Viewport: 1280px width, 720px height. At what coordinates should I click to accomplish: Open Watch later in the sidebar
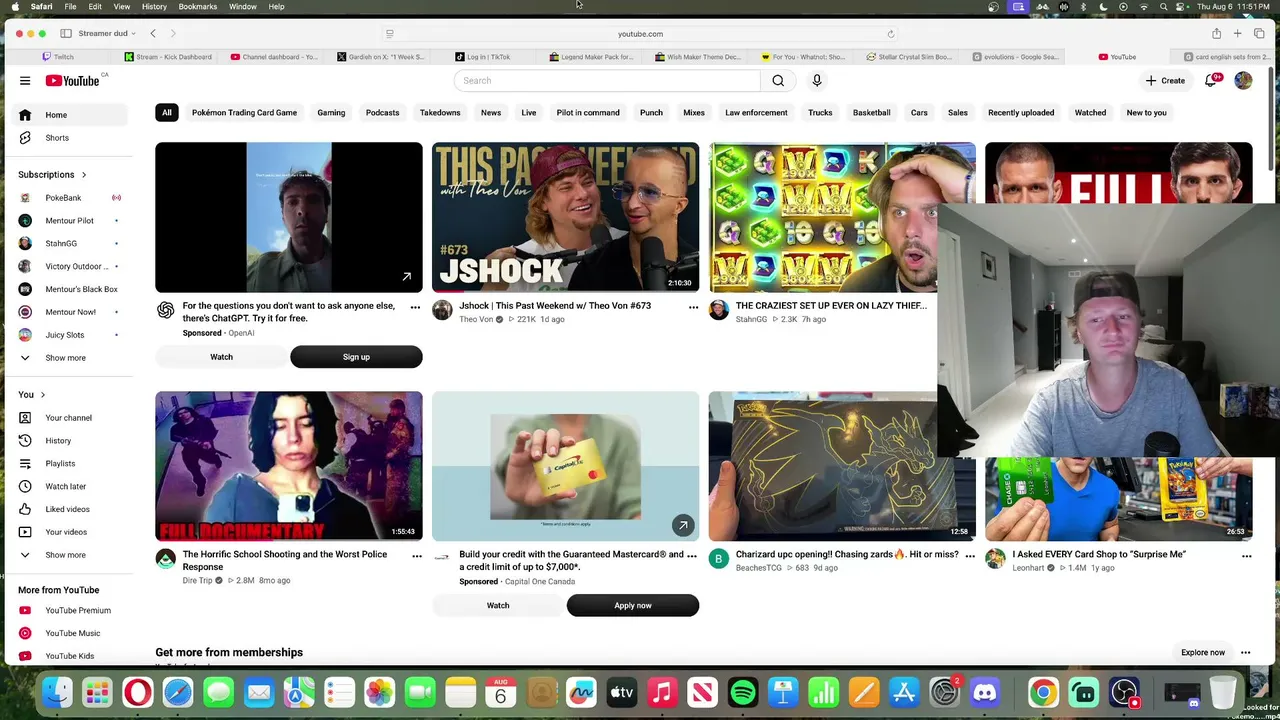pos(66,487)
